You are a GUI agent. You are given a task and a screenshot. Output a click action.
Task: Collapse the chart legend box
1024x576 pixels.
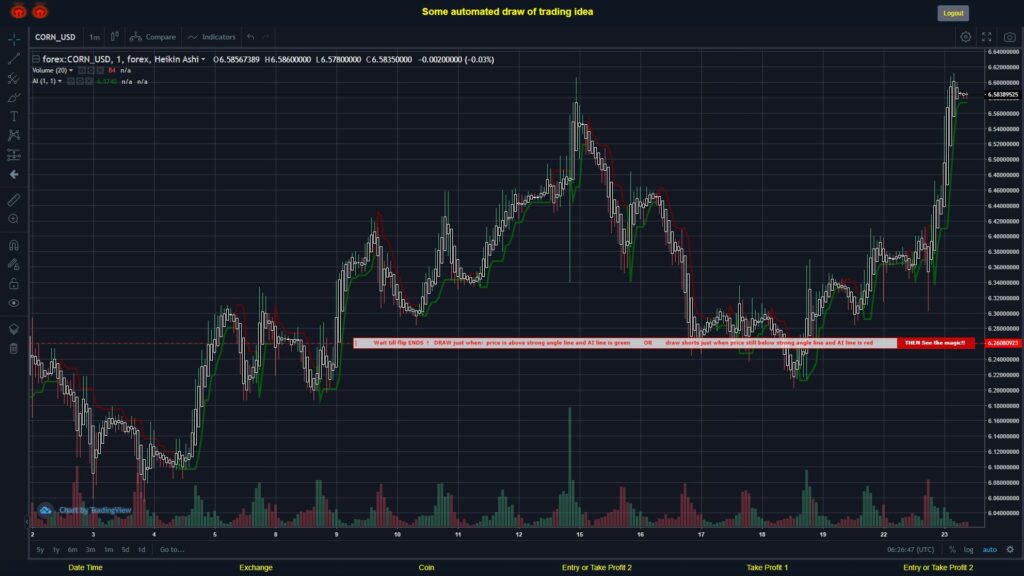click(x=36, y=59)
